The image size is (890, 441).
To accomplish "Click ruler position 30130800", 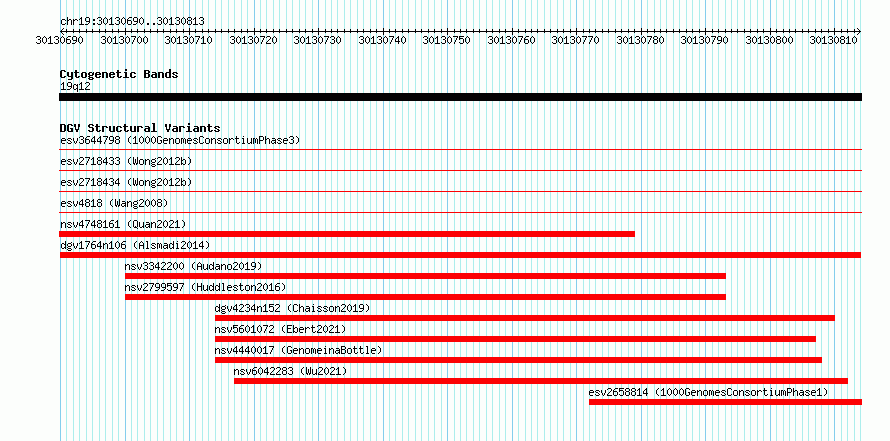I will click(769, 40).
